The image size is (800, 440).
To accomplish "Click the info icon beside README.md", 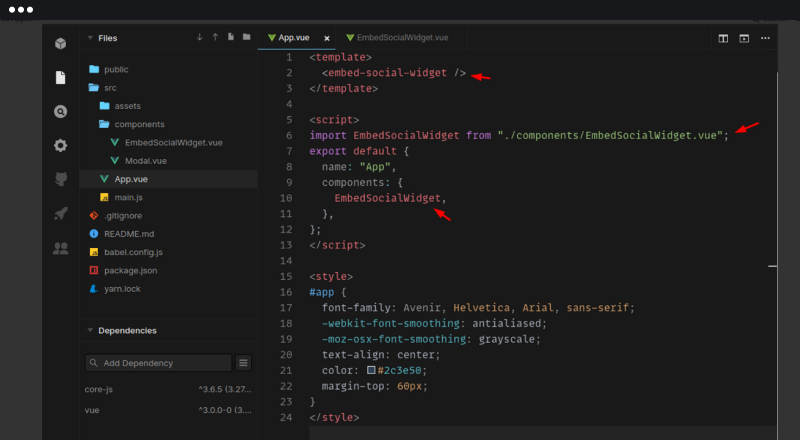I will [94, 234].
